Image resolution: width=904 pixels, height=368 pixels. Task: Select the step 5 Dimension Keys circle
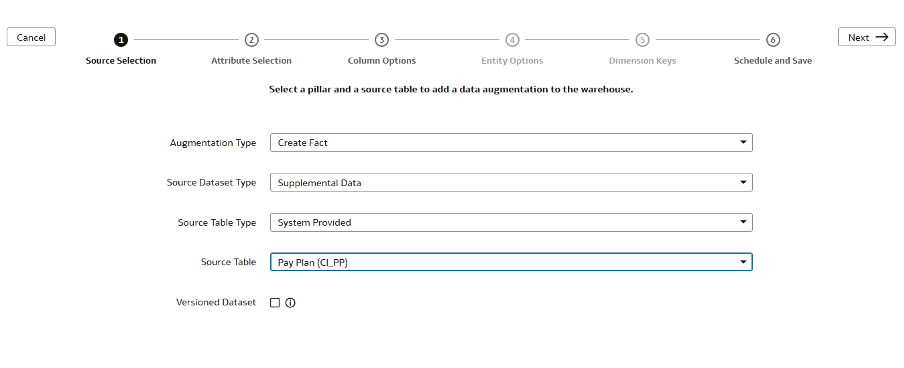click(642, 40)
